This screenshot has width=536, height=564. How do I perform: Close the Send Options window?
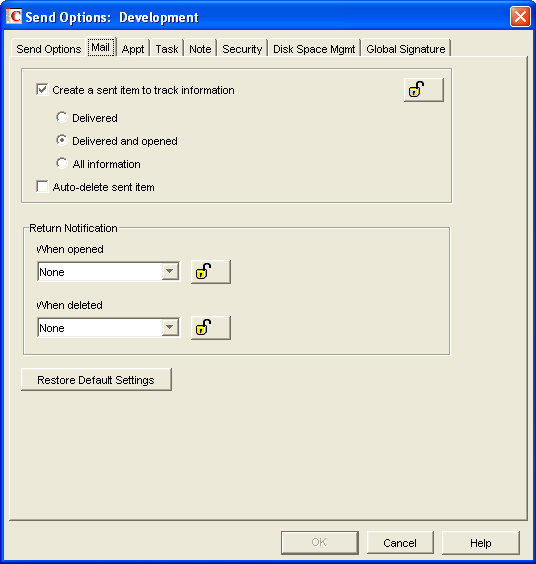[x=520, y=17]
